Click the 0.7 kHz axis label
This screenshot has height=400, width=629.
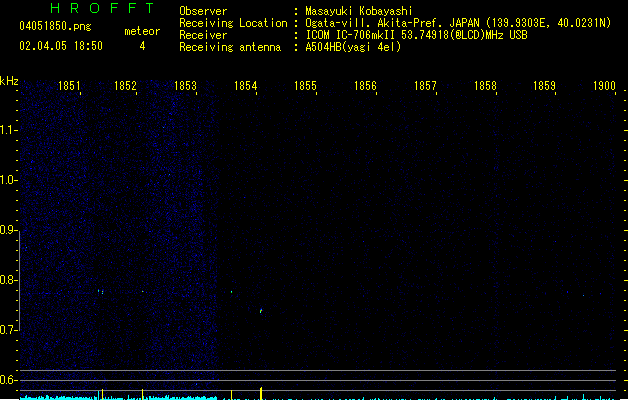click(7, 330)
